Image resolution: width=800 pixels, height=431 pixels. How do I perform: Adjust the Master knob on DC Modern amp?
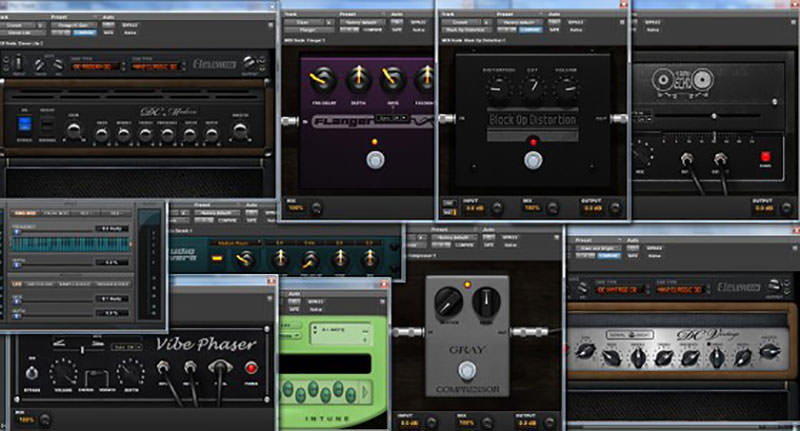(x=240, y=131)
